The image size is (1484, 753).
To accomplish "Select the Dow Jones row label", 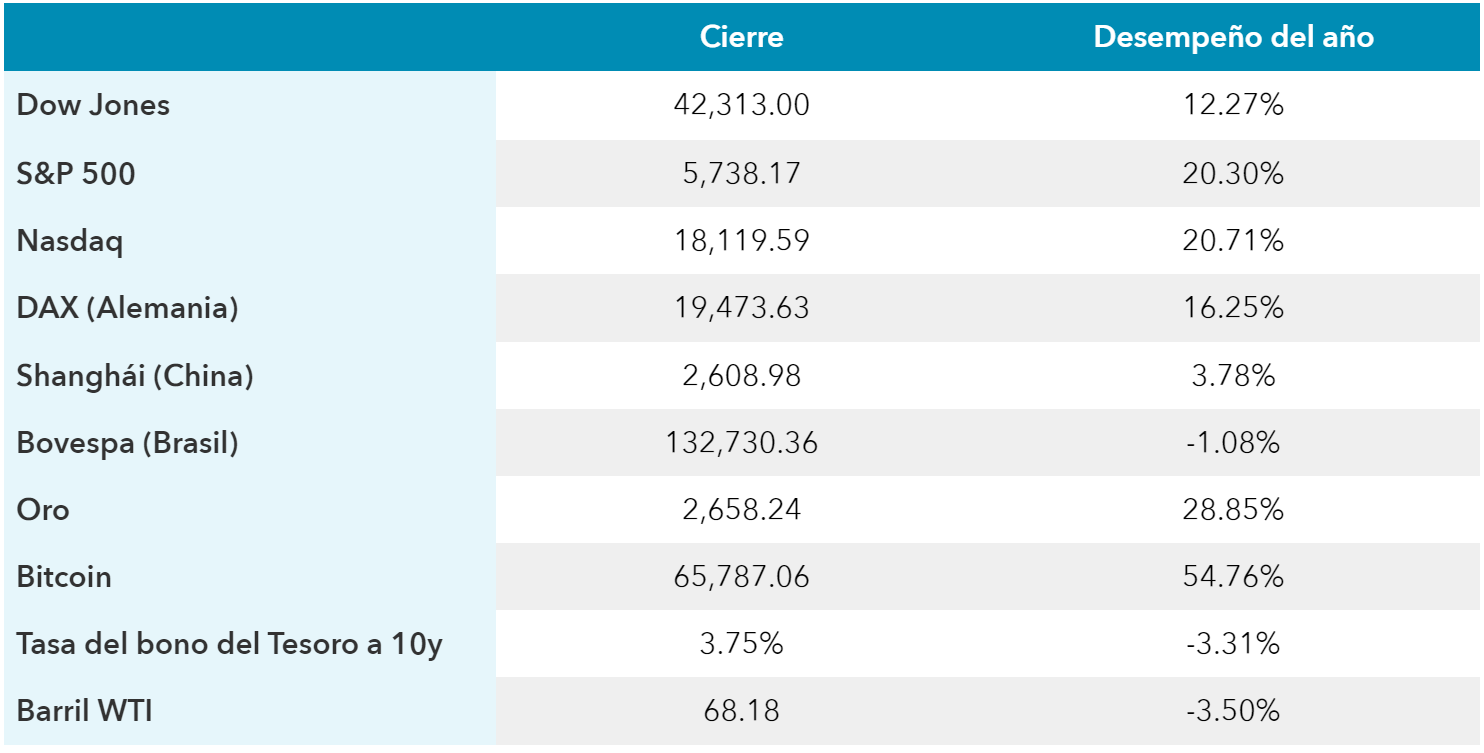I will [94, 105].
